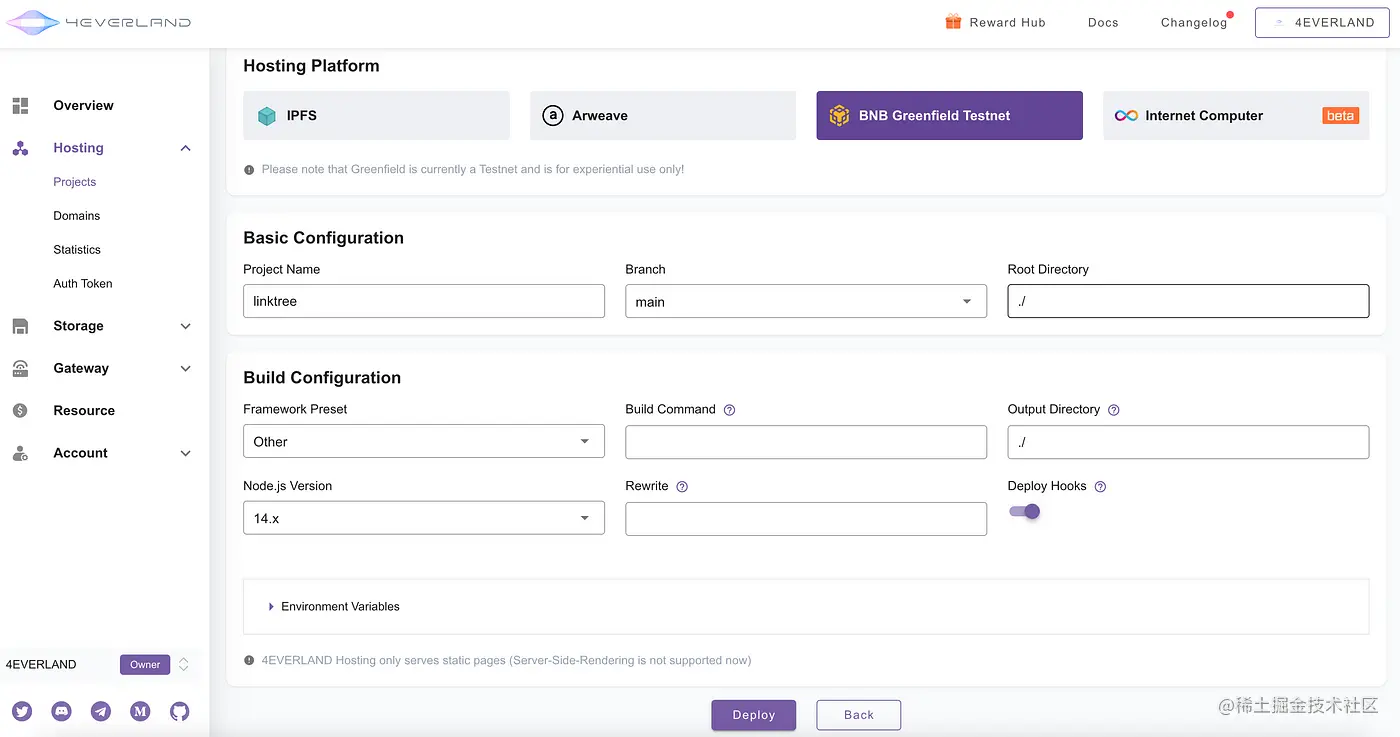The width and height of the screenshot is (1400, 737).
Task: Click the Project Name field with linktree
Action: coord(424,301)
